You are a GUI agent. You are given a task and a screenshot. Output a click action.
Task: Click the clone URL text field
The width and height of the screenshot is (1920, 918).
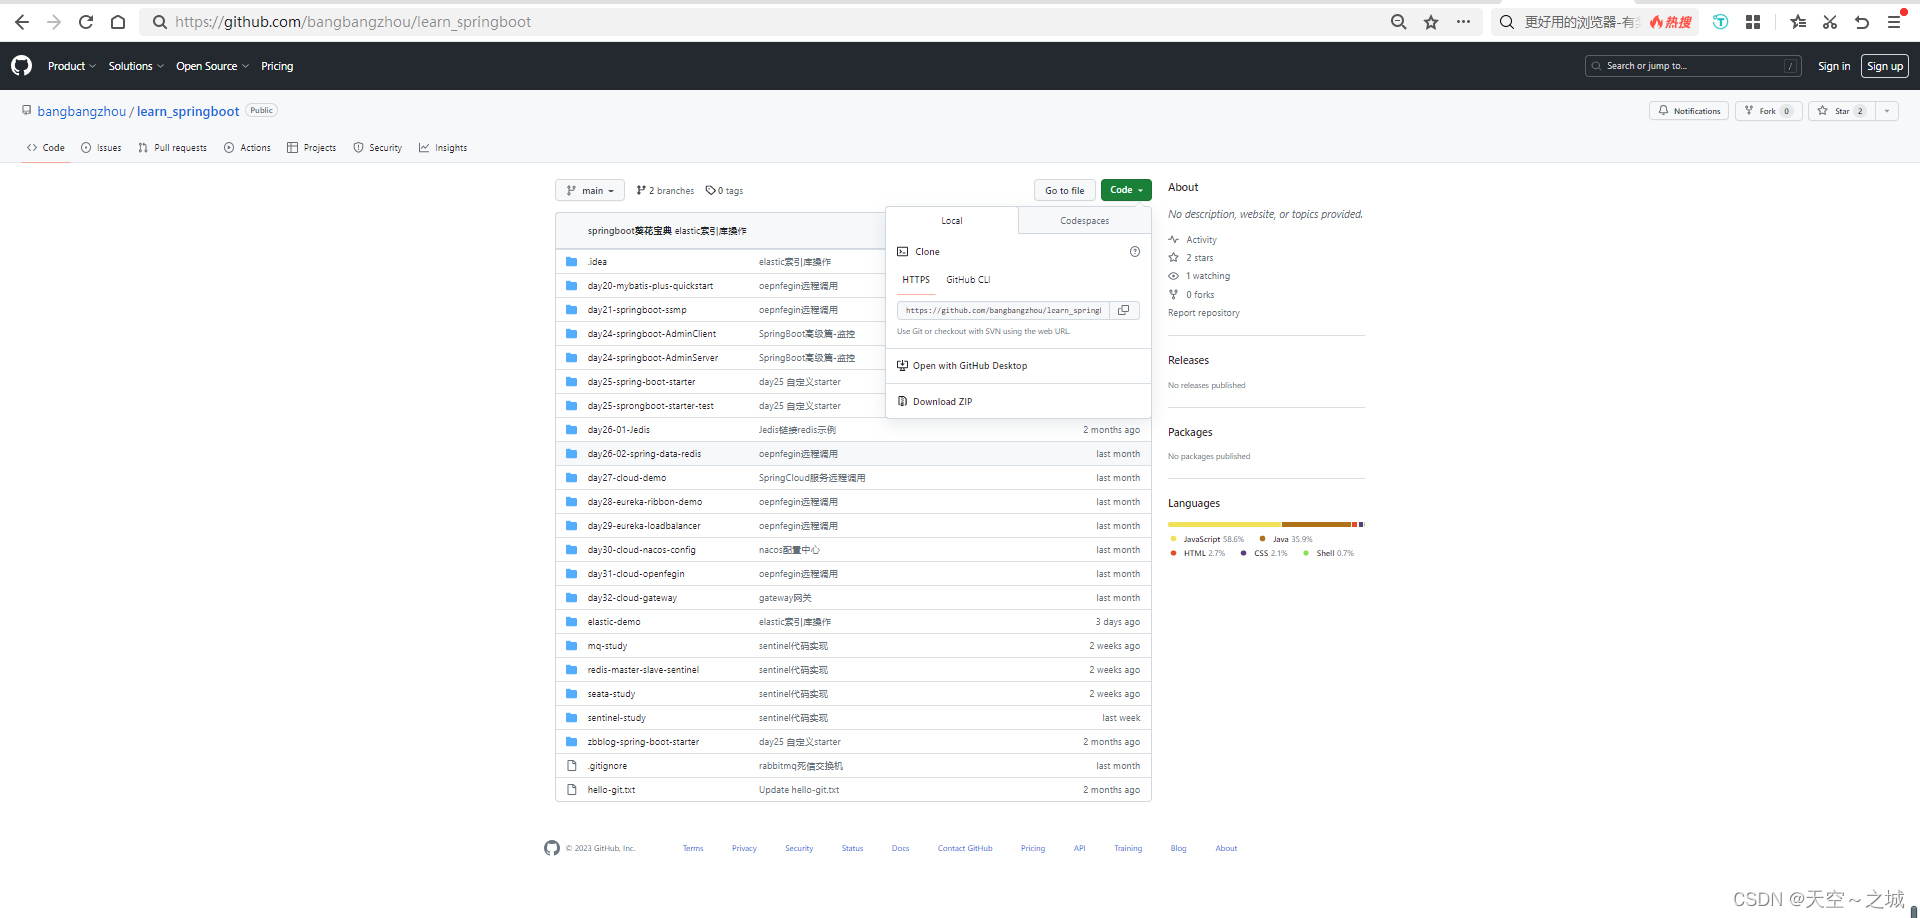pyautogui.click(x=1003, y=310)
